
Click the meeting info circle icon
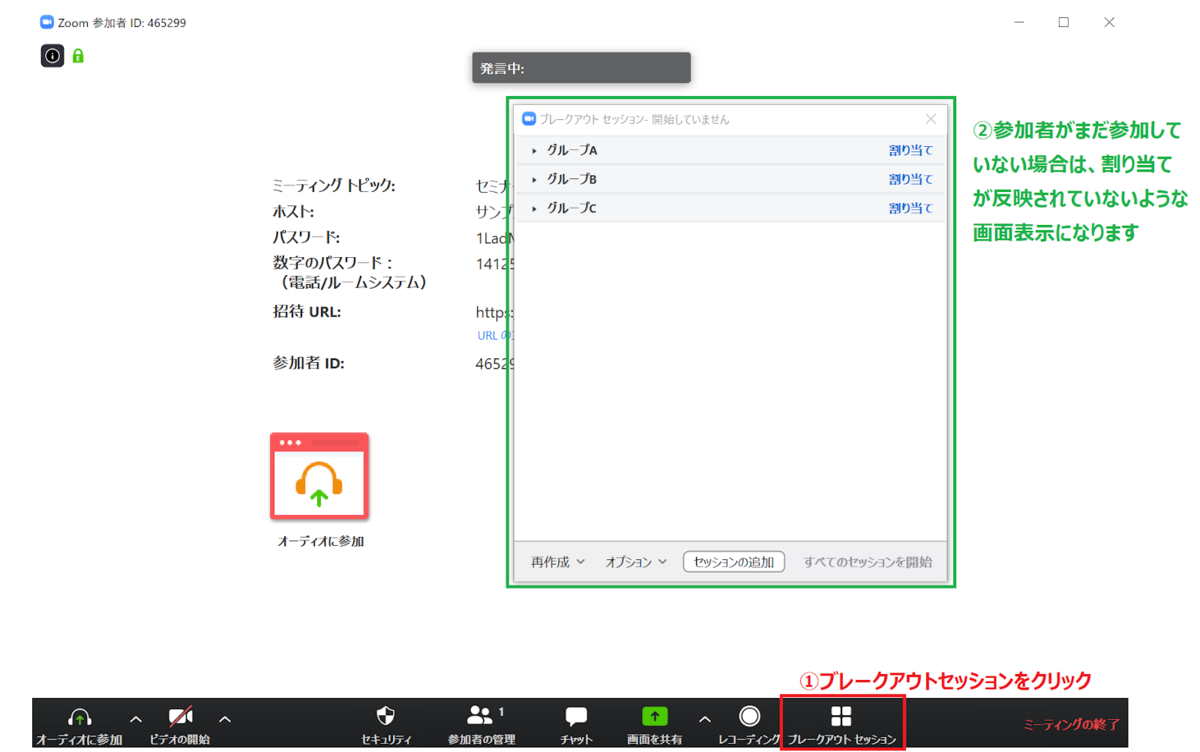pyautogui.click(x=52, y=56)
